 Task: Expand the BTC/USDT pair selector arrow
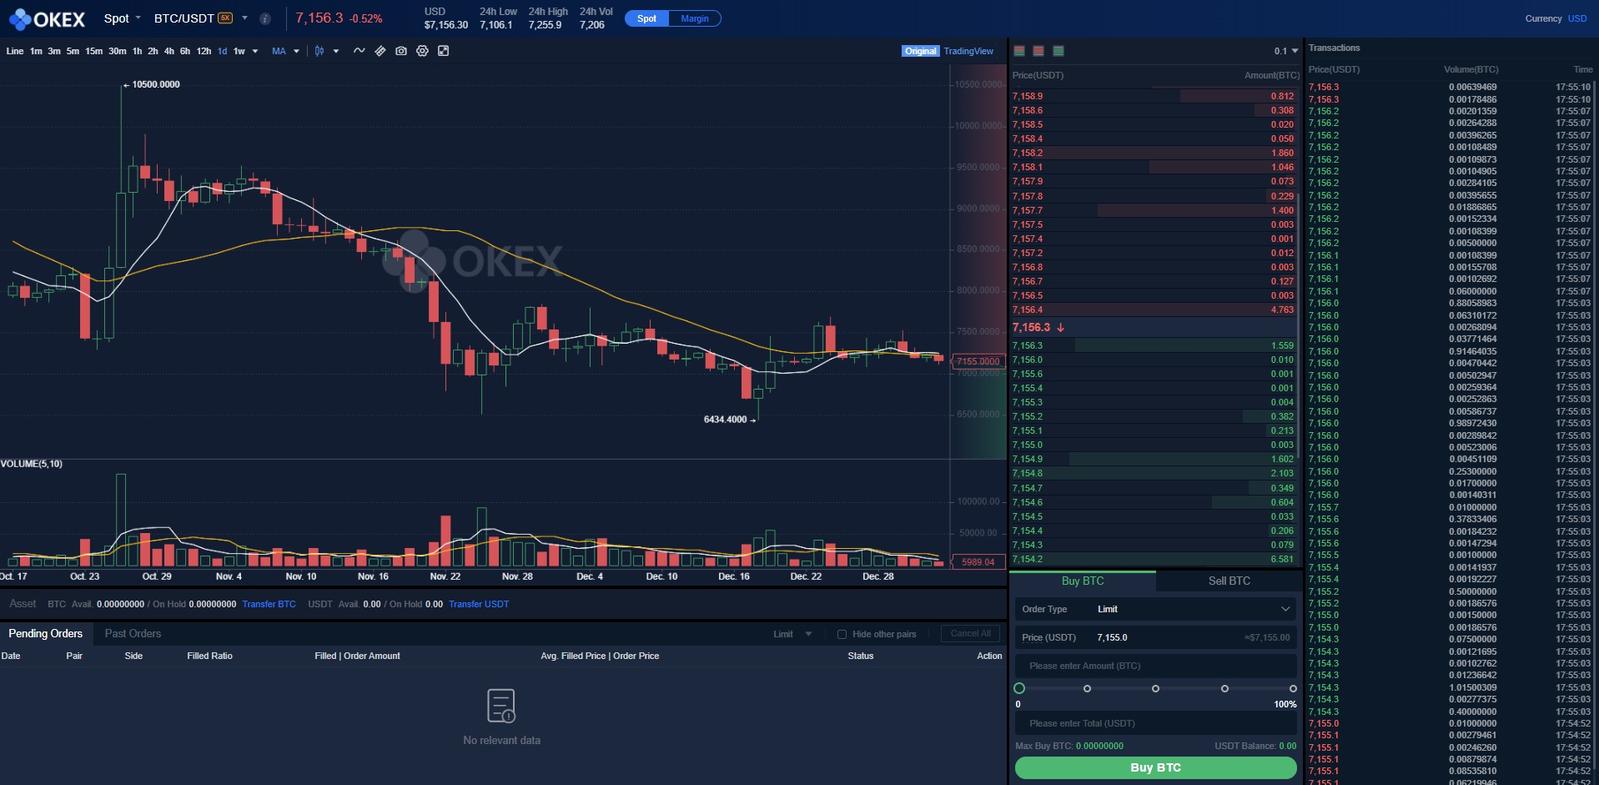(x=245, y=18)
